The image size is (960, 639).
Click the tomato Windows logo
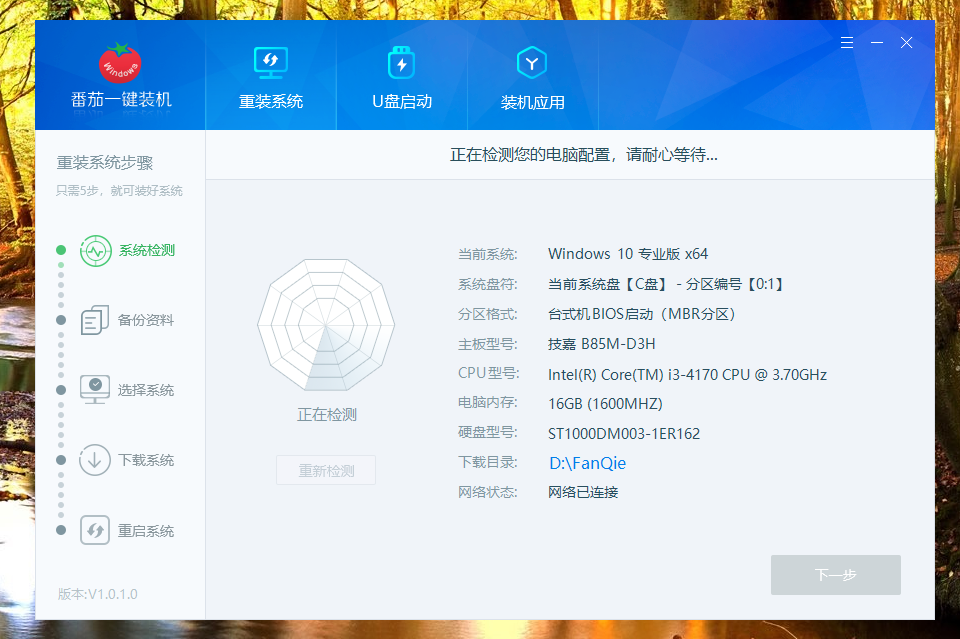click(120, 63)
